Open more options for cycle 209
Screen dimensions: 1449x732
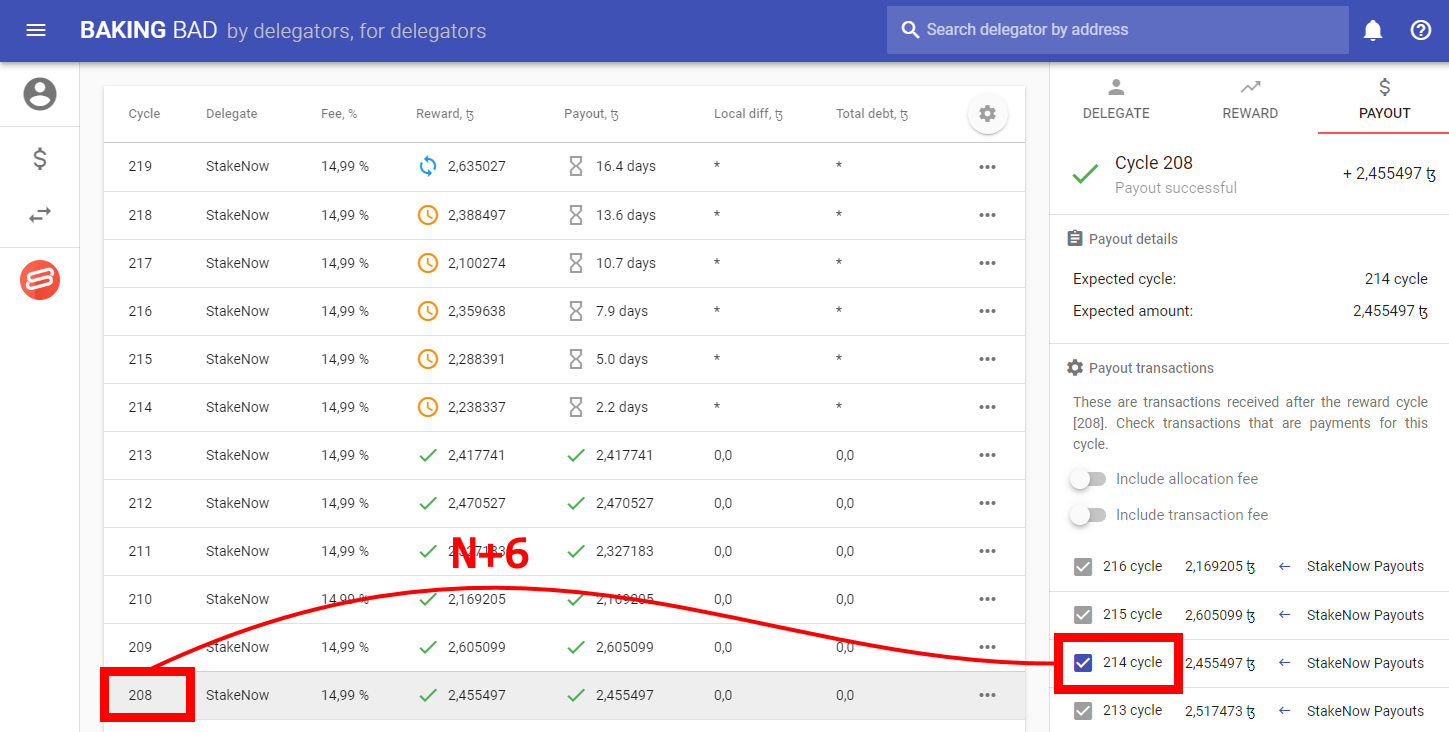pyautogui.click(x=987, y=647)
